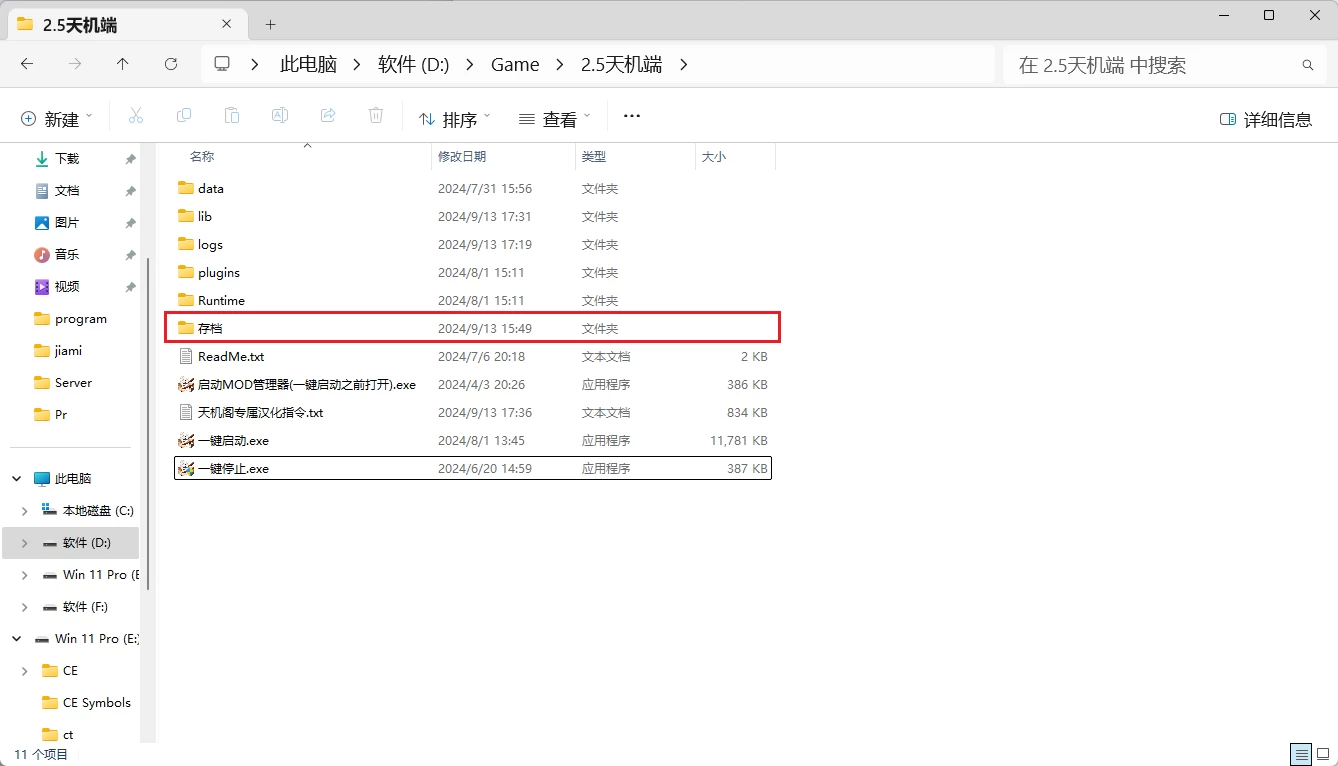This screenshot has width=1338, height=766.
Task: Click the pin icon next to 音乐
Action: (x=130, y=255)
